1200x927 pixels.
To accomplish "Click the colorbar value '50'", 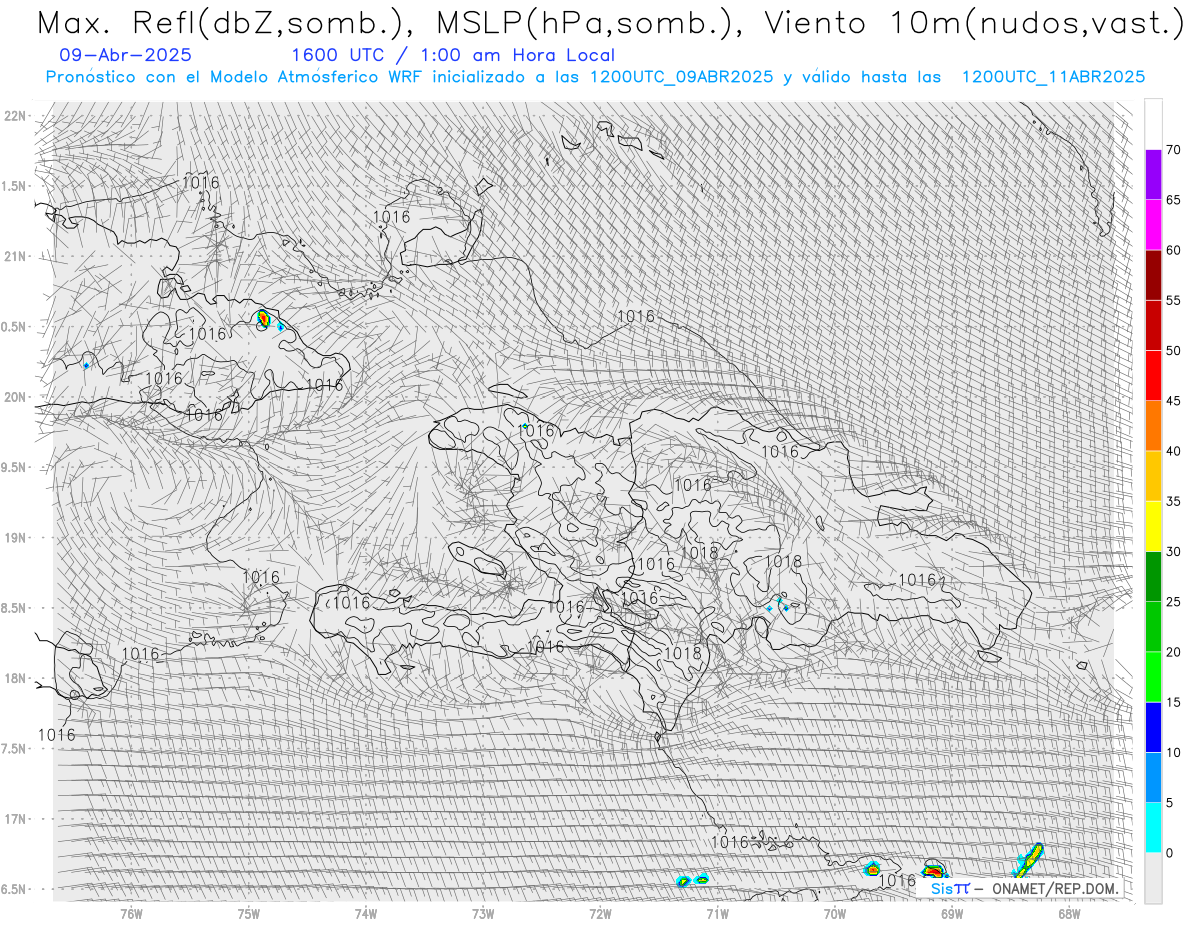I will point(1173,351).
